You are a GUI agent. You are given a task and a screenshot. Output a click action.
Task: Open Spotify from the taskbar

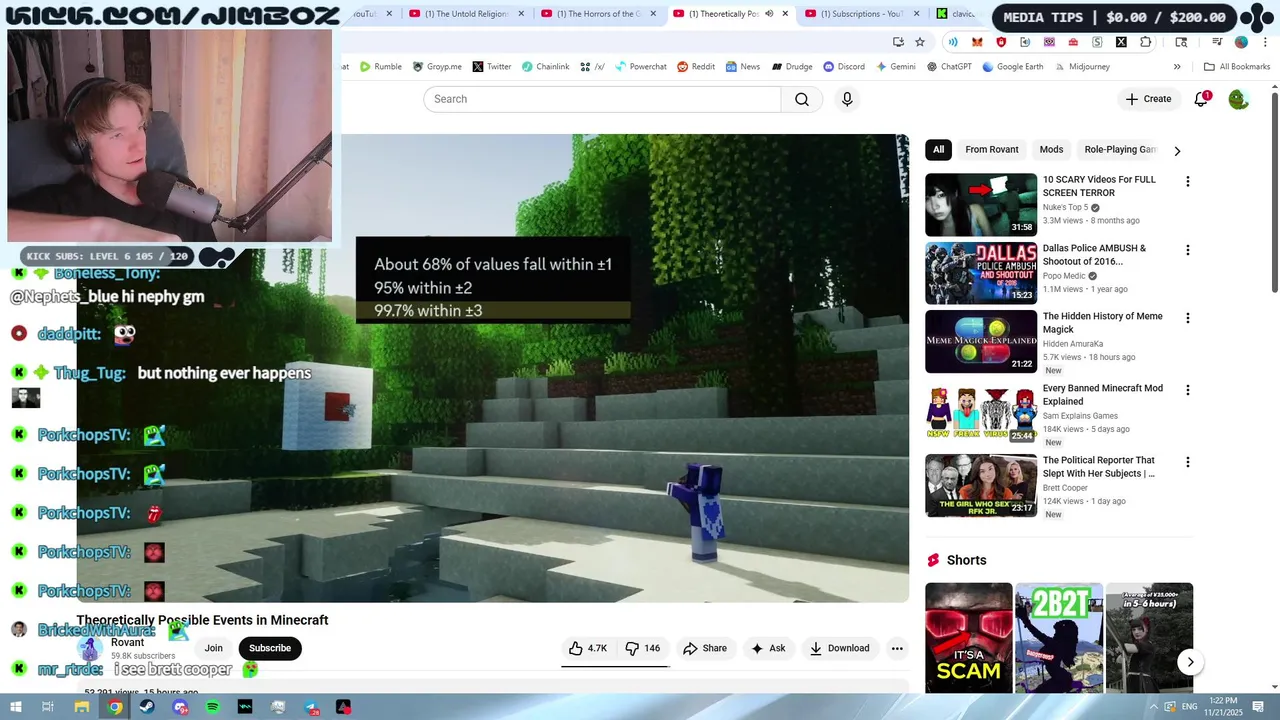click(x=213, y=707)
